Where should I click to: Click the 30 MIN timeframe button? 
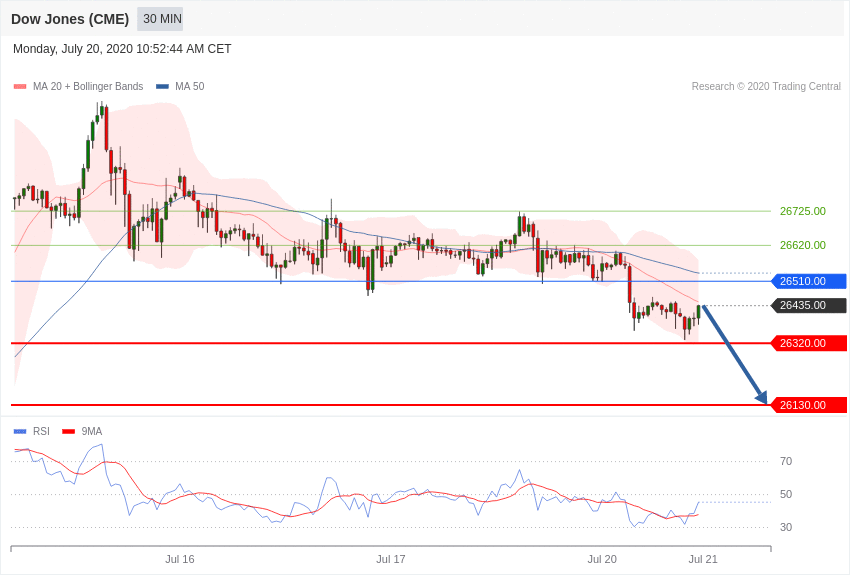click(160, 19)
